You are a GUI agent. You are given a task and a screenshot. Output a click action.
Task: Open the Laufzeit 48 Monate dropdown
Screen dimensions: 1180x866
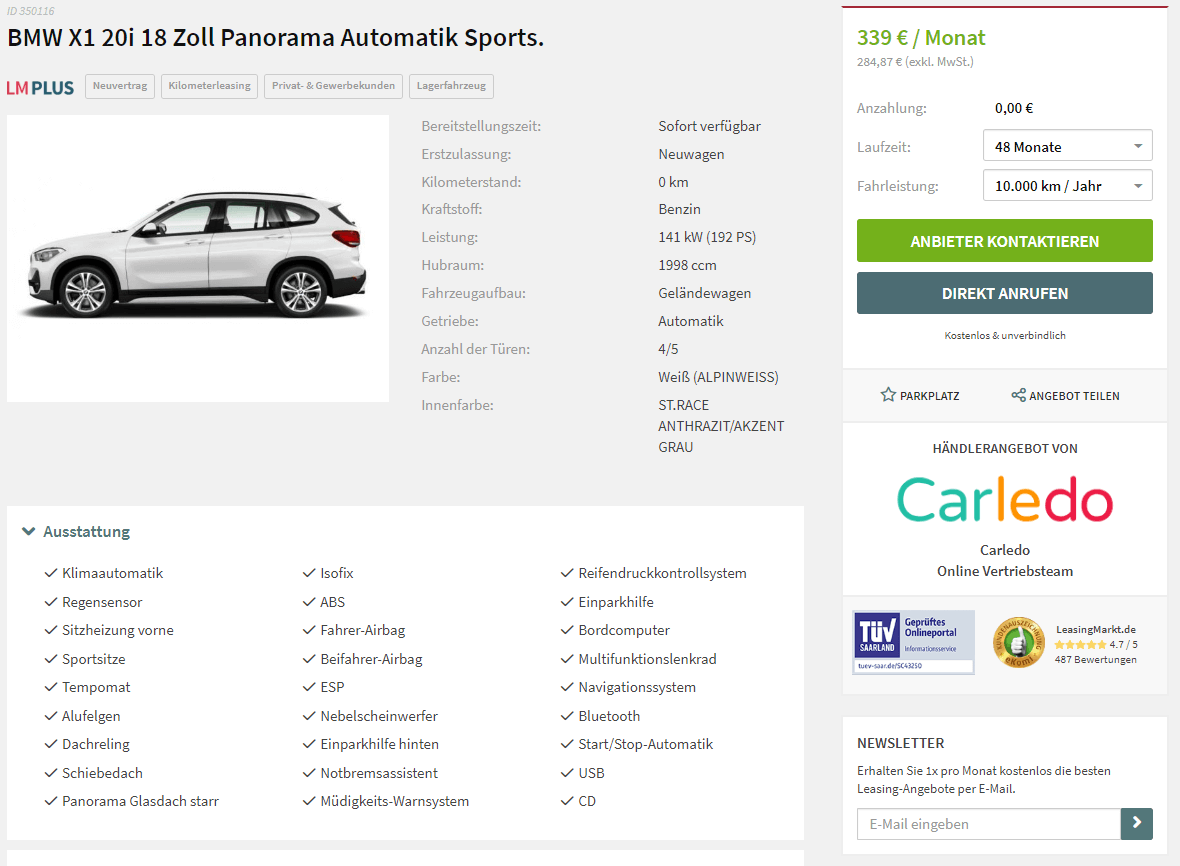click(1067, 146)
